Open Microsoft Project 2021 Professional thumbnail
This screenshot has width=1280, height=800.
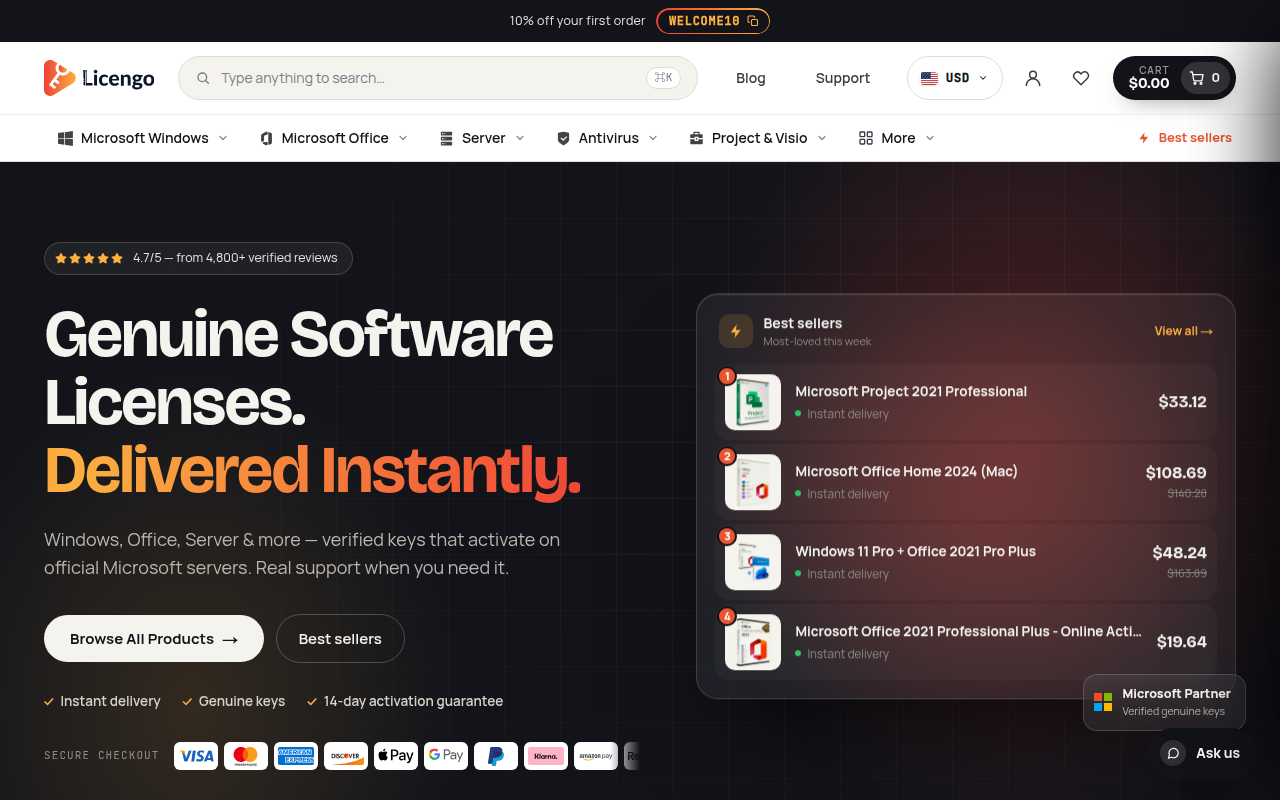(x=753, y=402)
